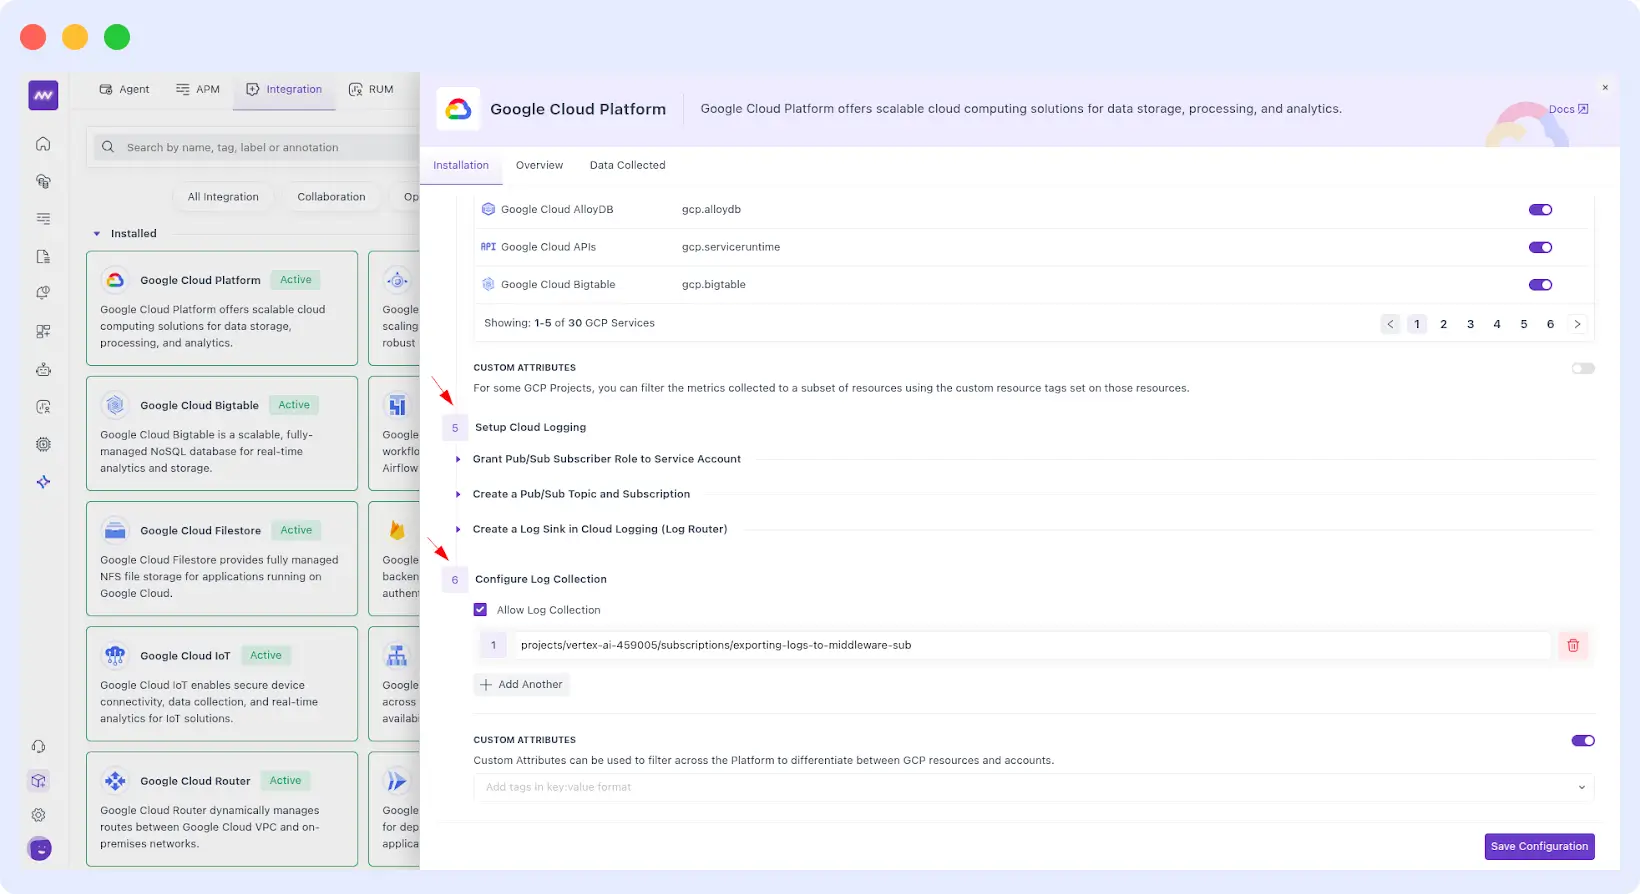Expand Grant Pub/Sub Subscriber Role to Service Account

(607, 459)
